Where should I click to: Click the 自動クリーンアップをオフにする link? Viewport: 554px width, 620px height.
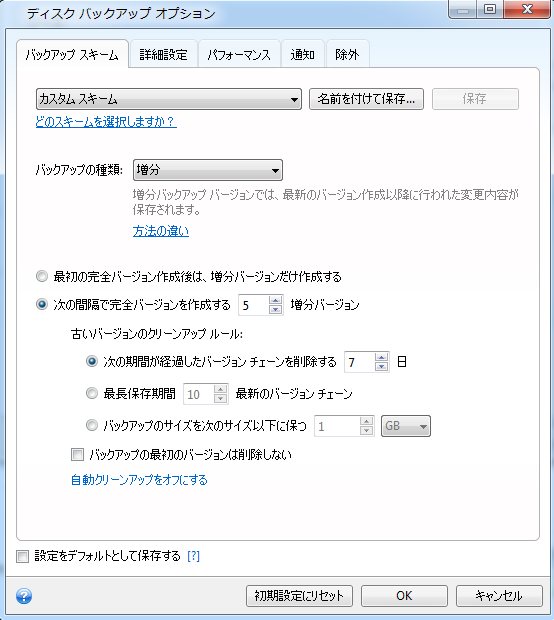point(139,480)
